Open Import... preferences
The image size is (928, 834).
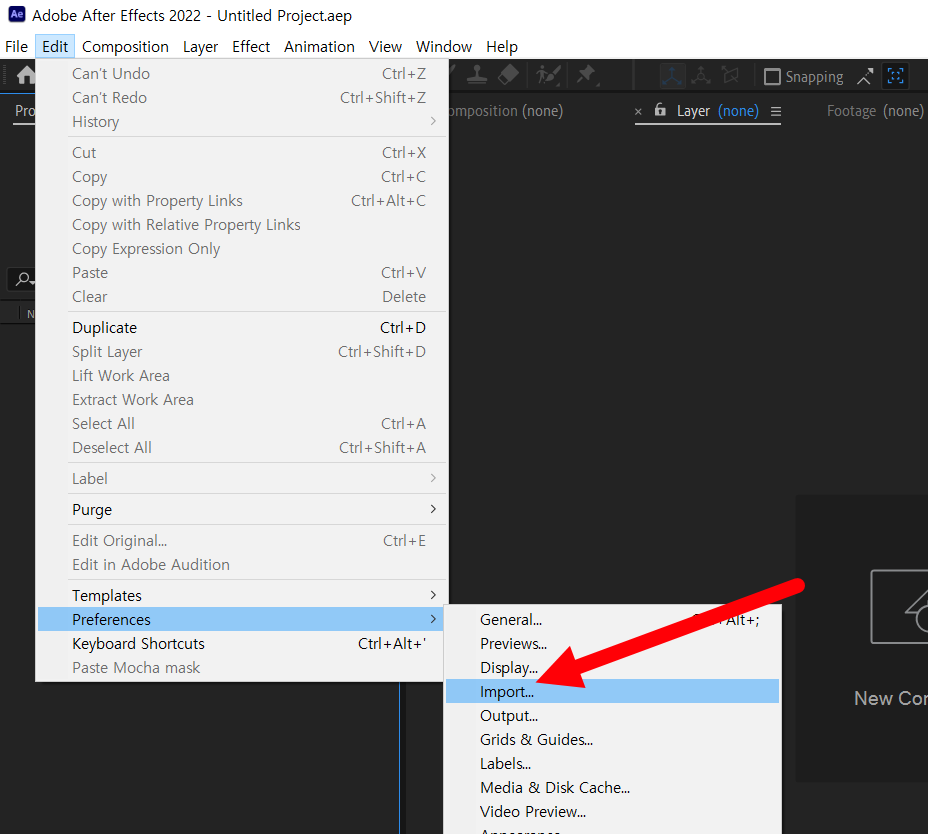click(x=612, y=691)
